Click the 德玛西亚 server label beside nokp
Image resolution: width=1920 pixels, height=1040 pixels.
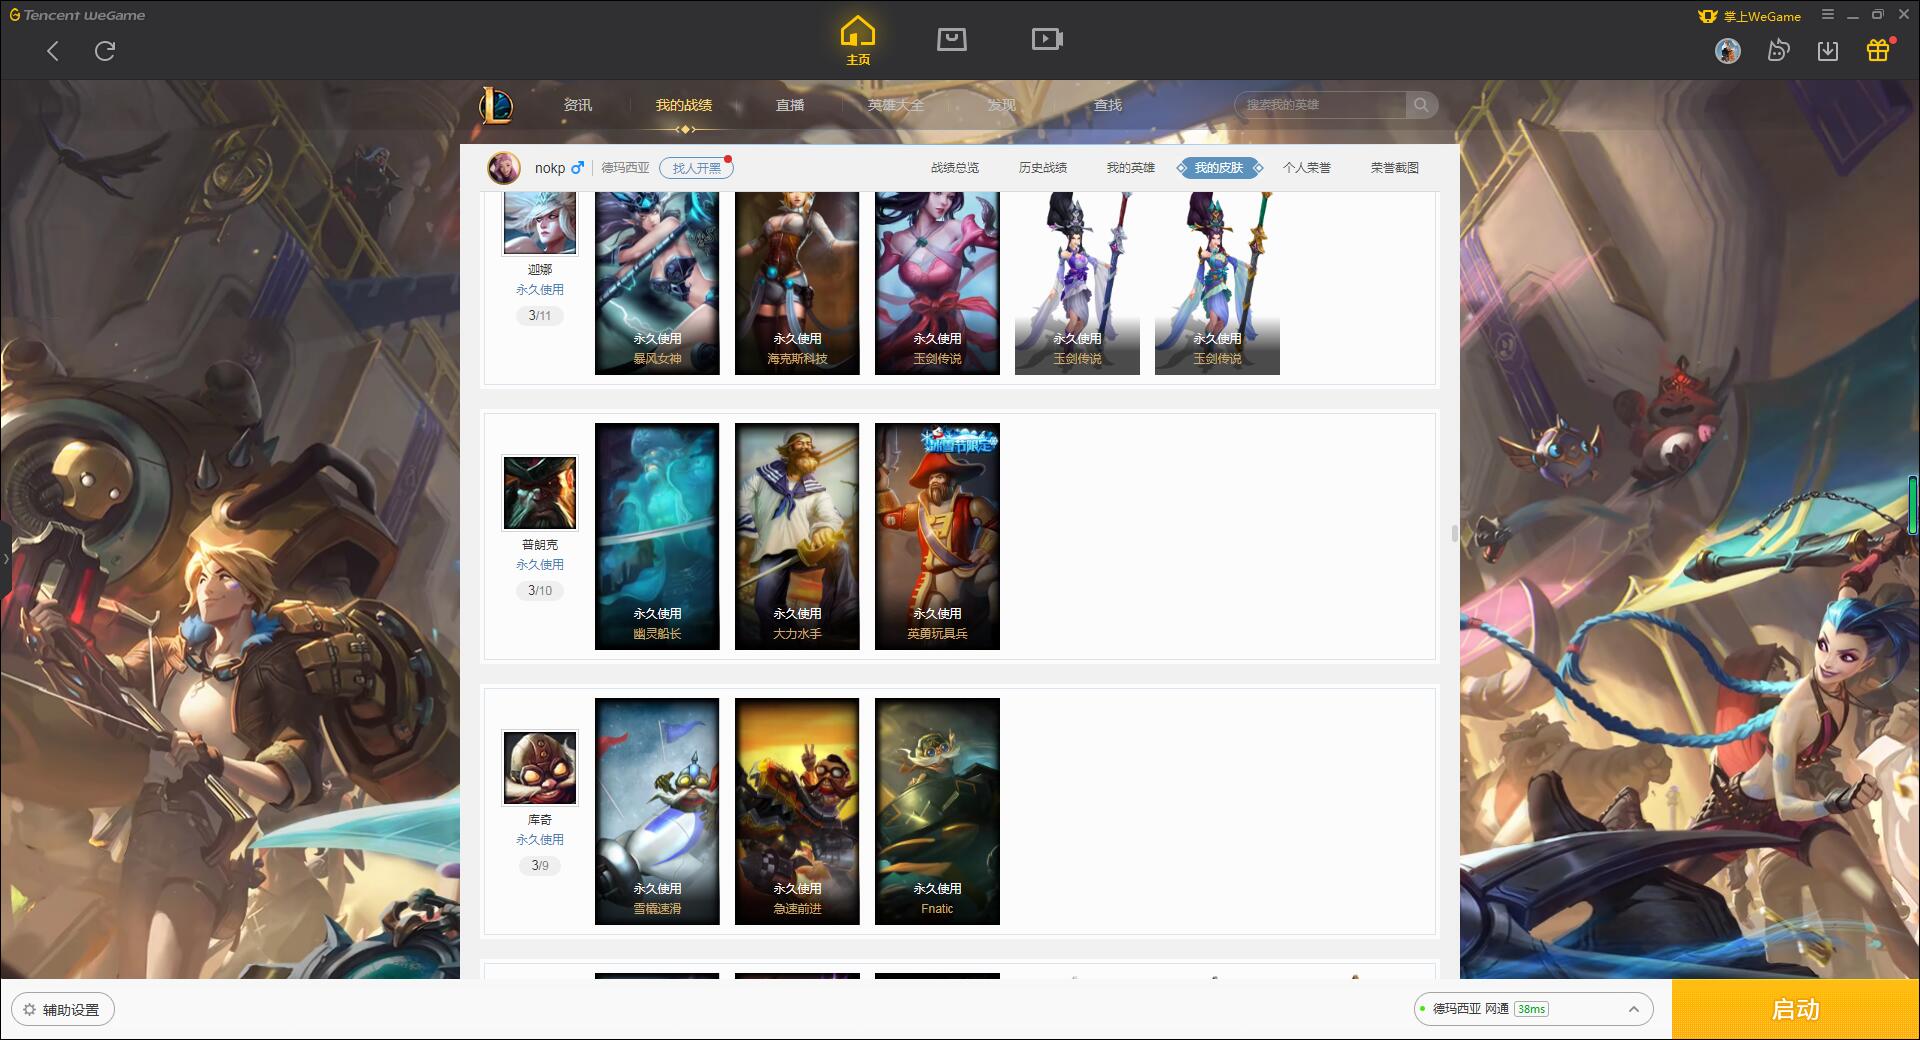pyautogui.click(x=625, y=168)
